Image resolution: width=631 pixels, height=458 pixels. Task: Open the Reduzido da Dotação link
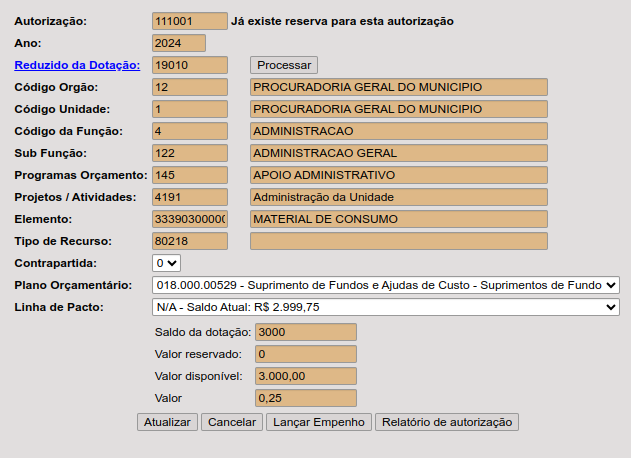(77, 65)
